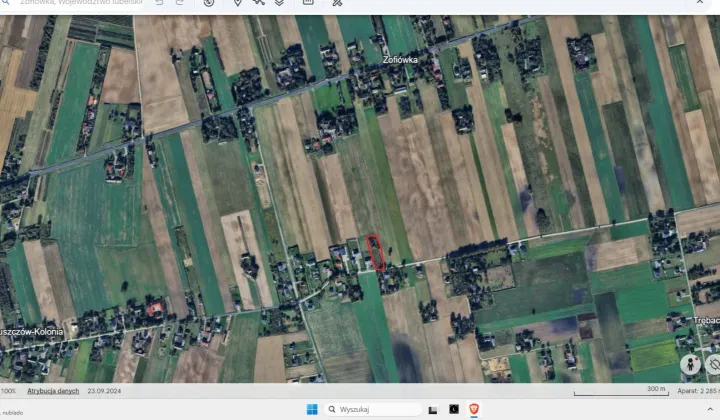The width and height of the screenshot is (720, 420).
Task: Click the circular icon left of the placemark pin
Action: [209, 3]
